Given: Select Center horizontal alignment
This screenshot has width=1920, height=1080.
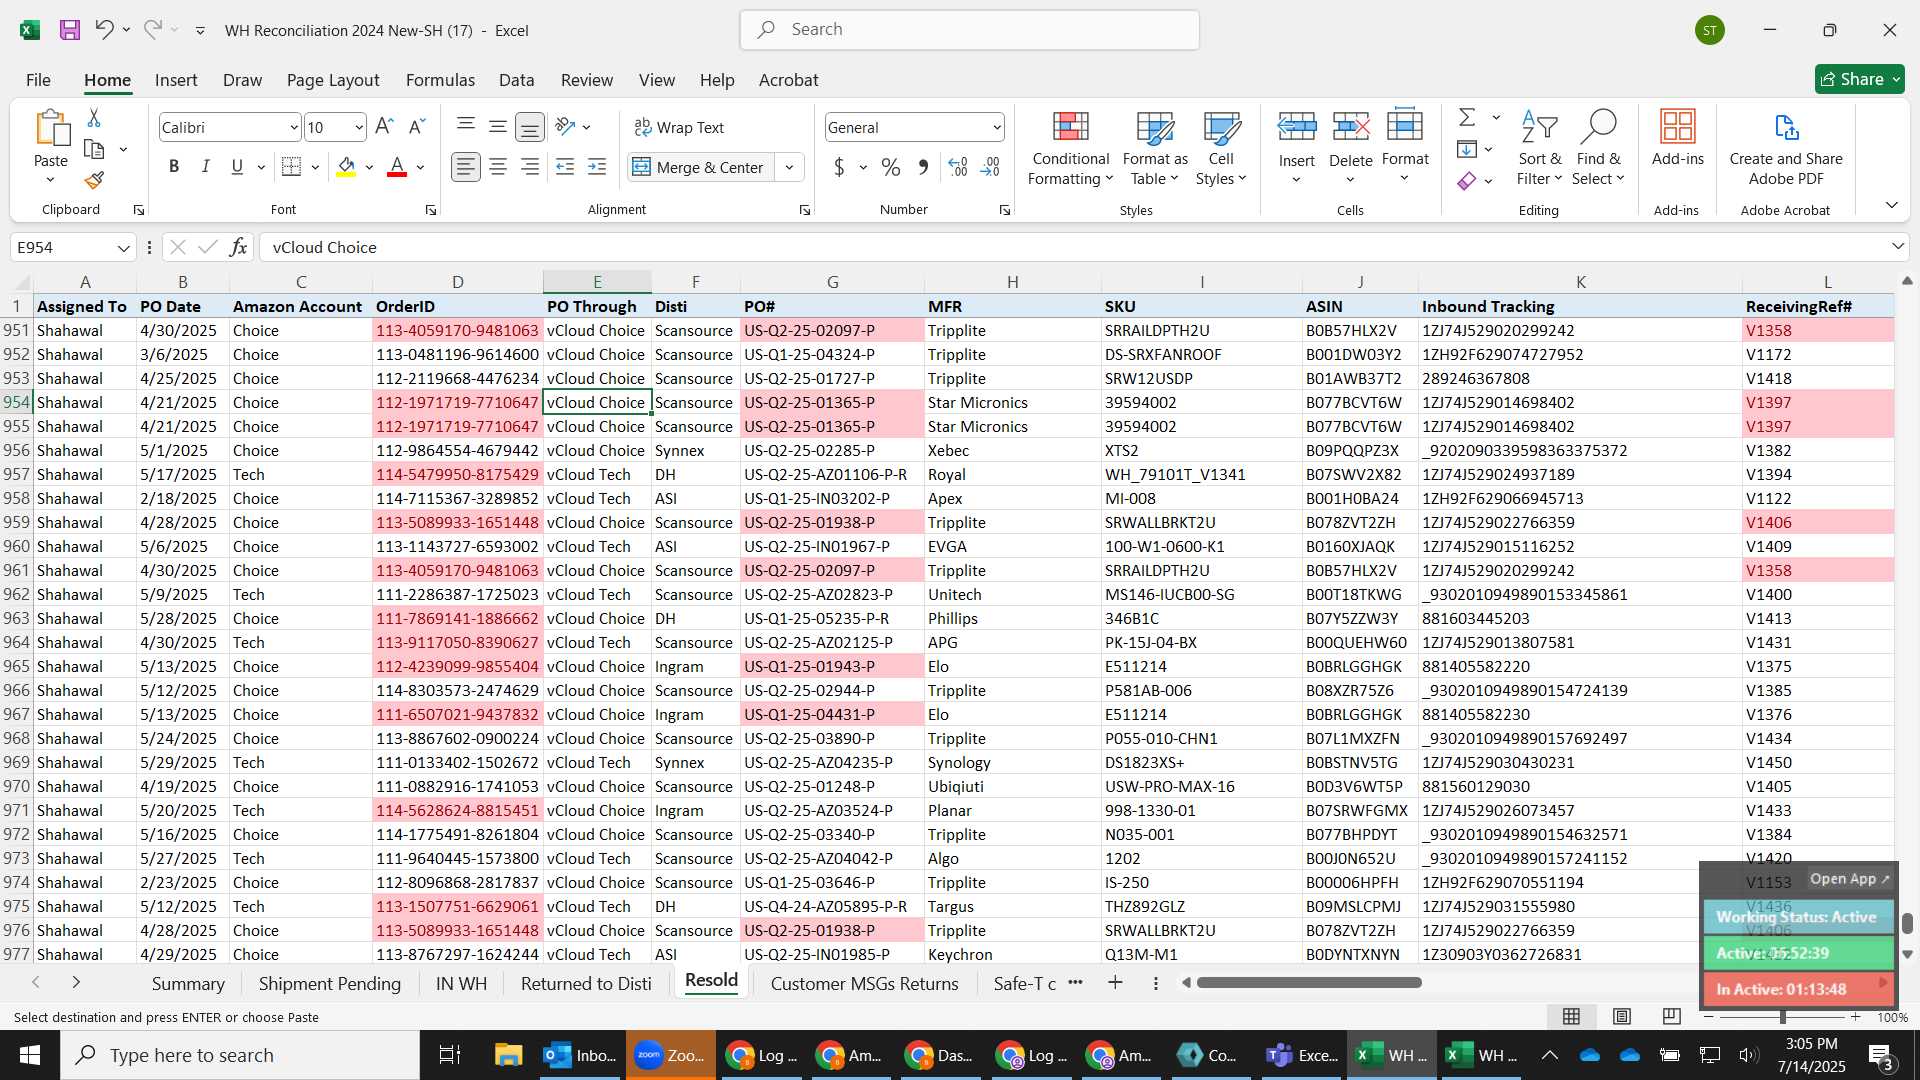Looking at the screenshot, I should pos(498,167).
